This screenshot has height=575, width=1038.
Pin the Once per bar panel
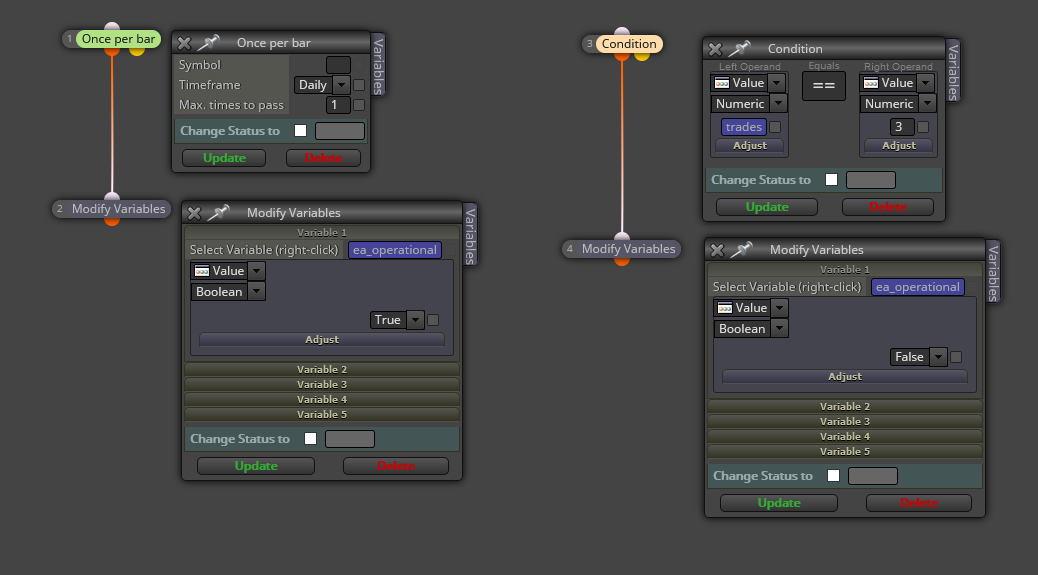pos(209,43)
